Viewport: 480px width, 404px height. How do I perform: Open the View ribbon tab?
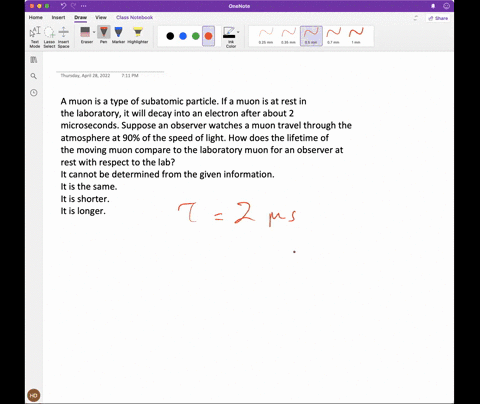[x=101, y=17]
